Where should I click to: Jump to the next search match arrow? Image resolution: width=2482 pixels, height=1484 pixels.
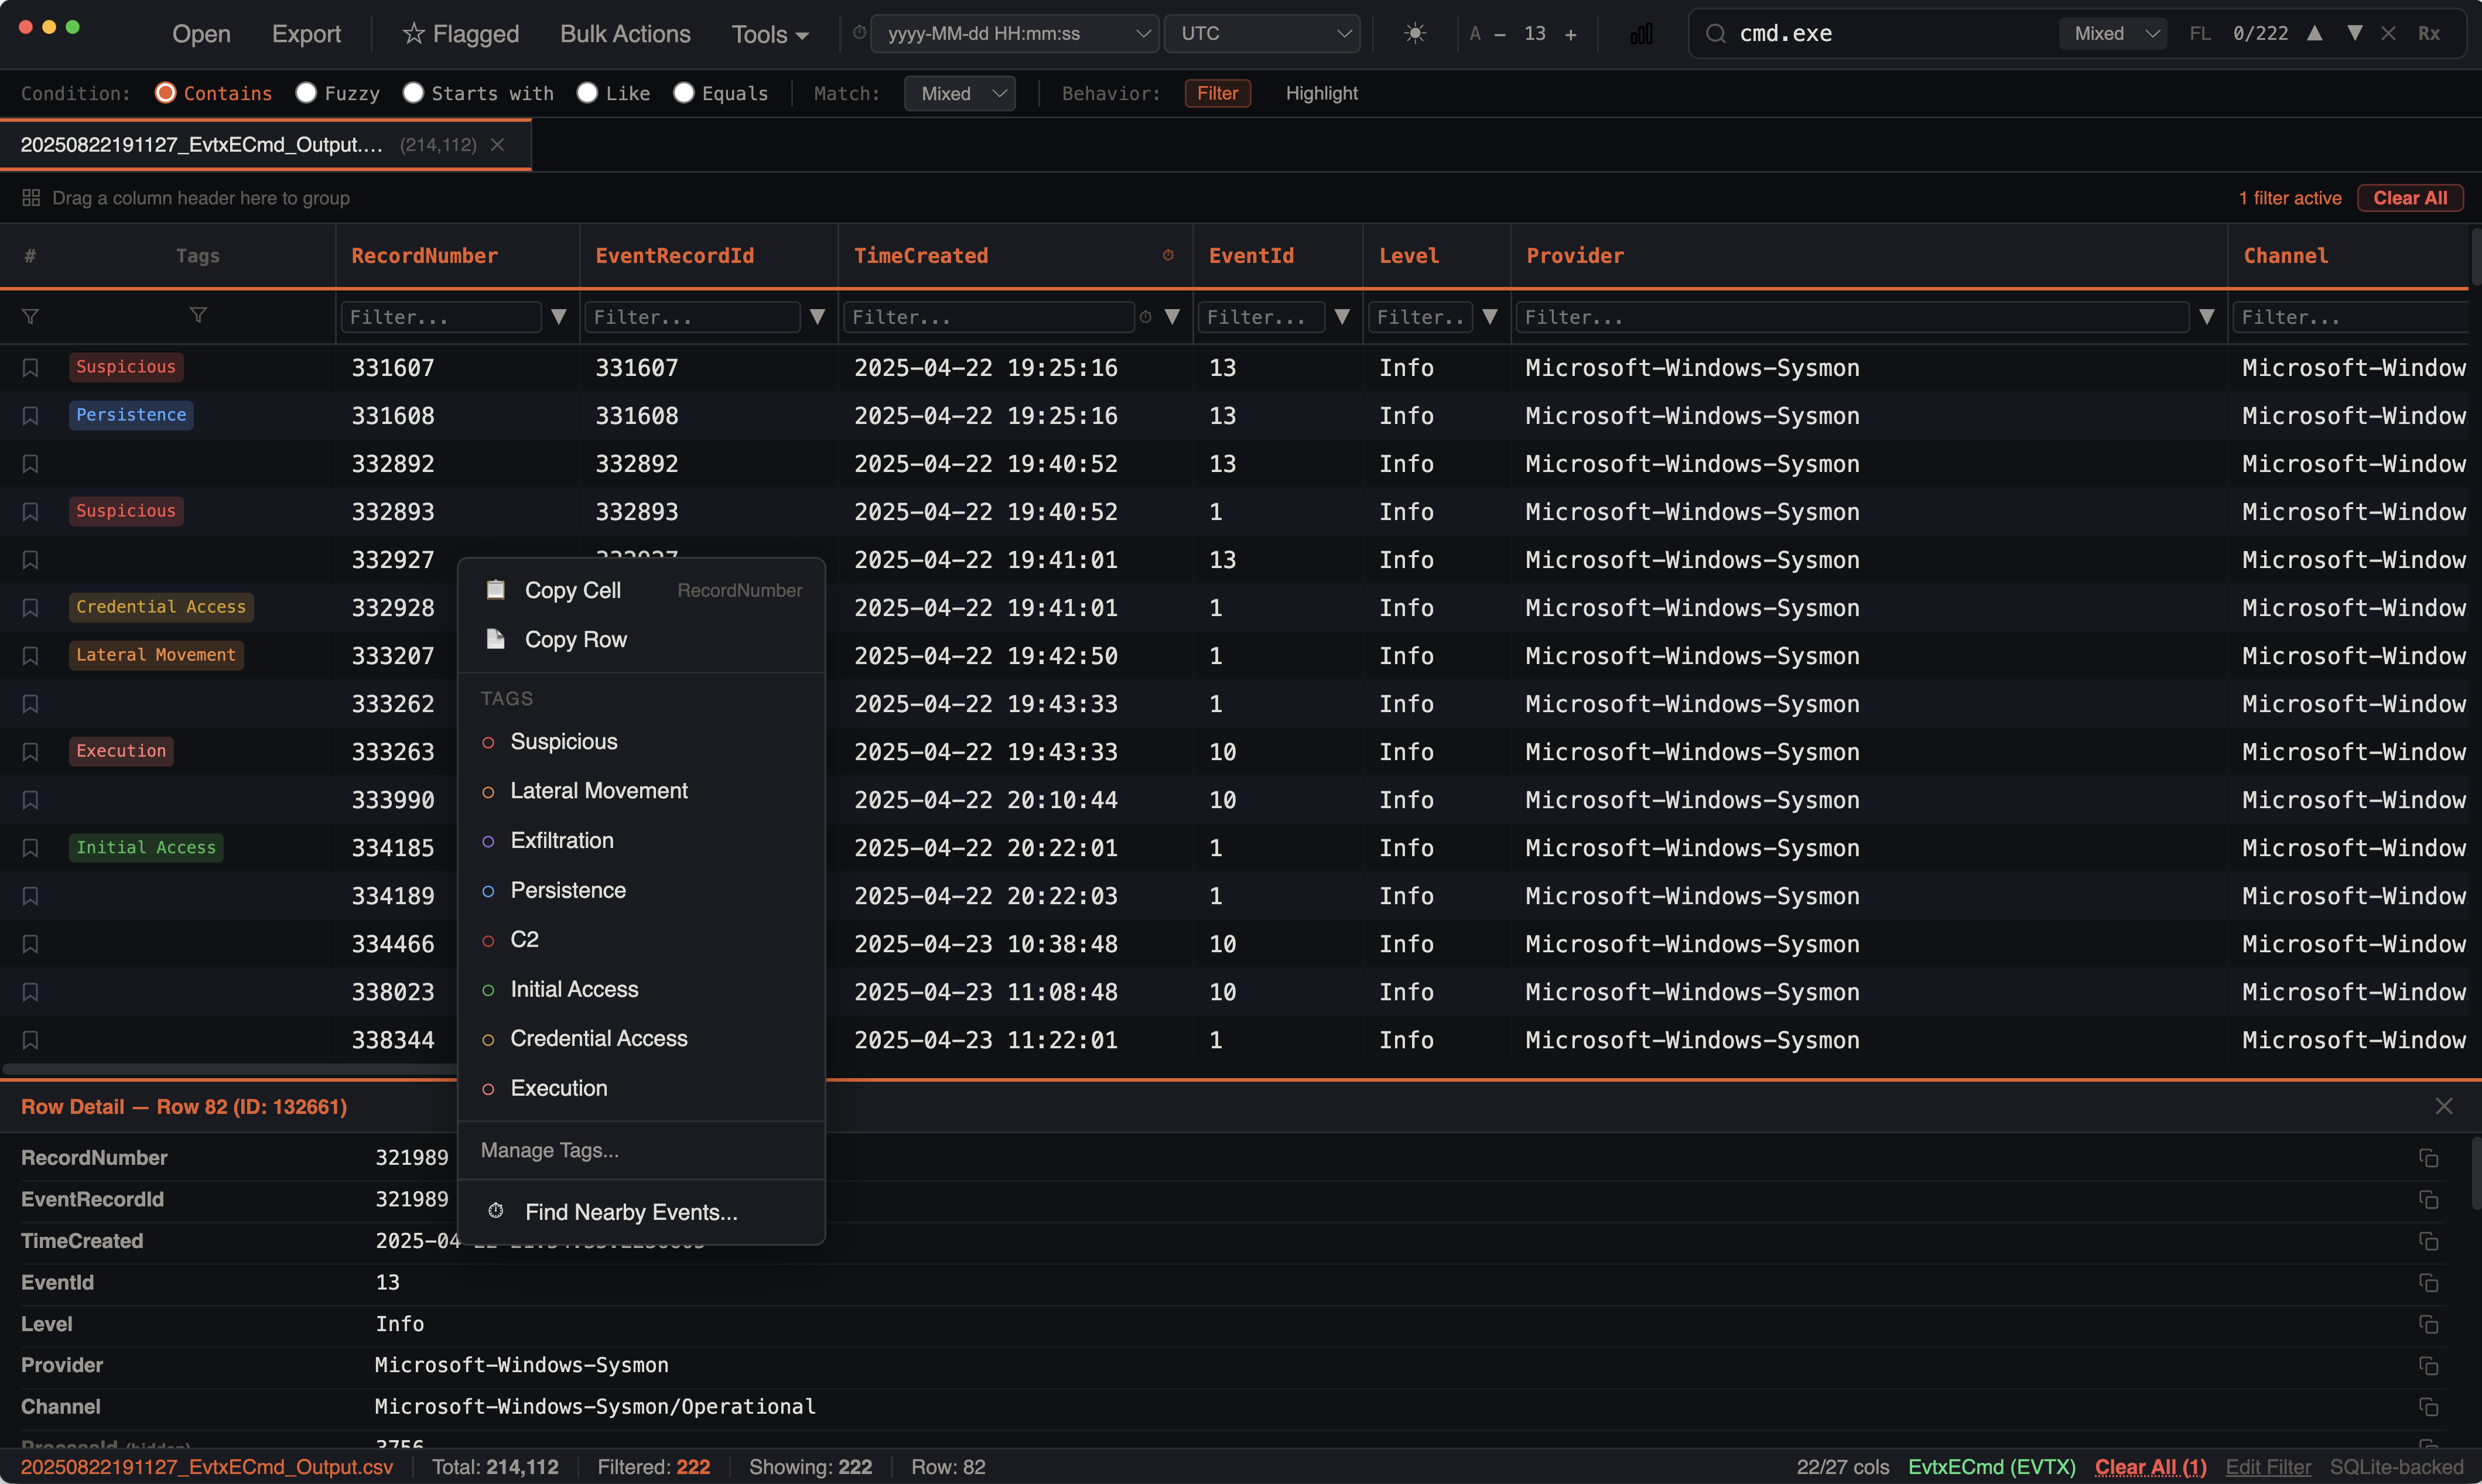click(x=2354, y=33)
